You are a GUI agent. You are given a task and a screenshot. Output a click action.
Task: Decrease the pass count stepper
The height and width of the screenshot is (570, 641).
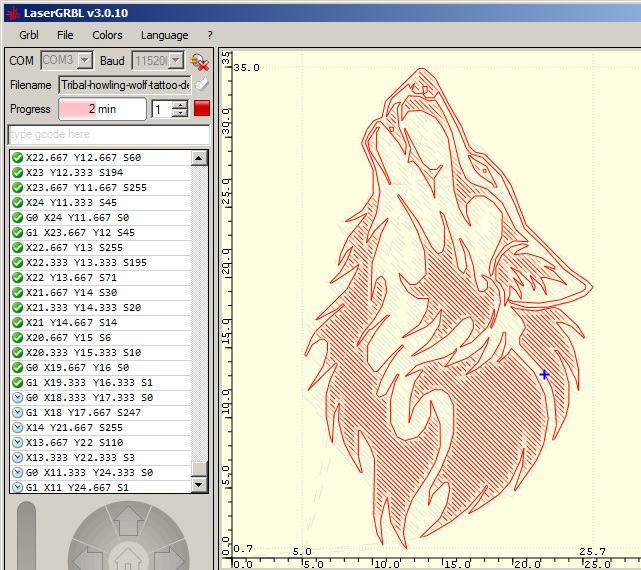click(180, 113)
